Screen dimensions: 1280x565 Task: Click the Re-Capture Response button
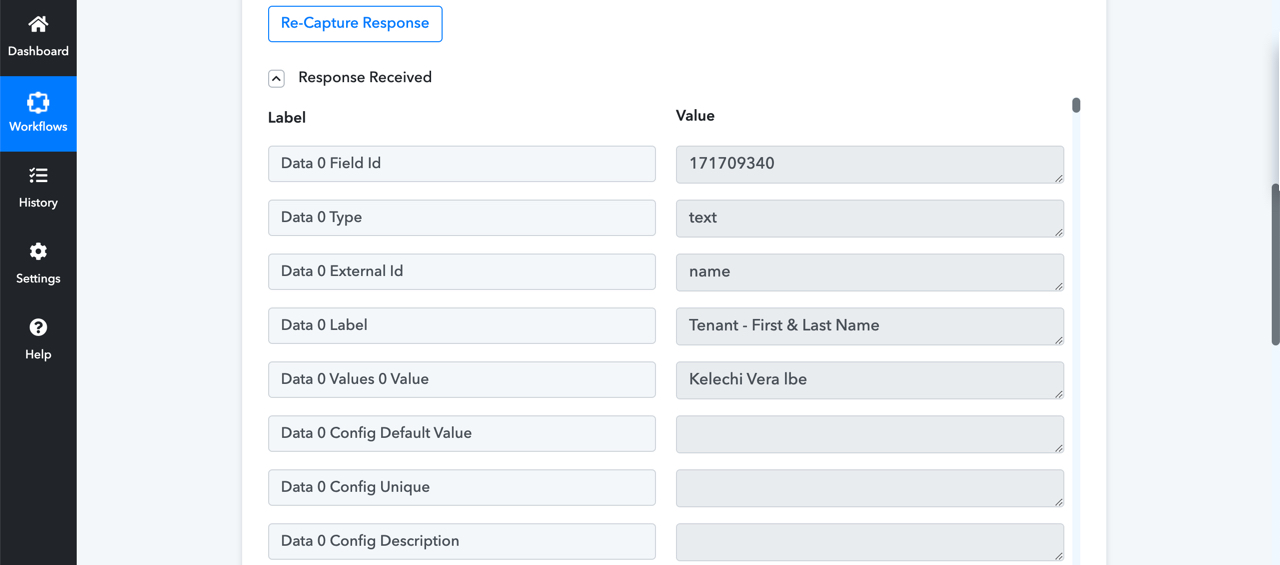[355, 23]
